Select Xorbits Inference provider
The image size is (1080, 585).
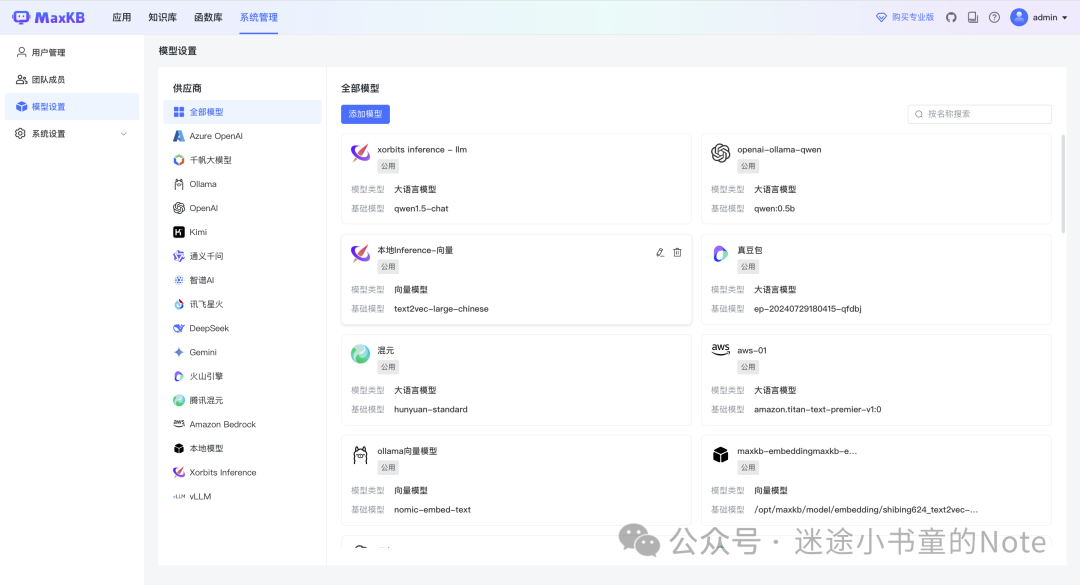click(242, 473)
